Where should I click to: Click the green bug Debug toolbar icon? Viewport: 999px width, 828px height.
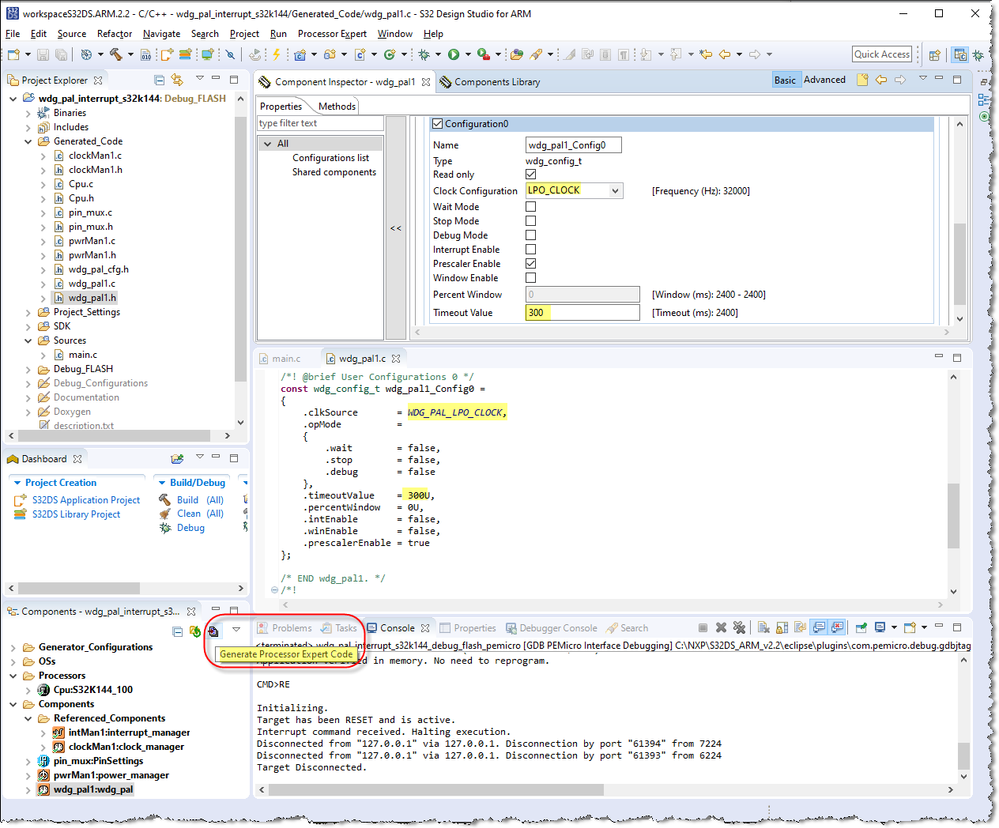pos(424,55)
